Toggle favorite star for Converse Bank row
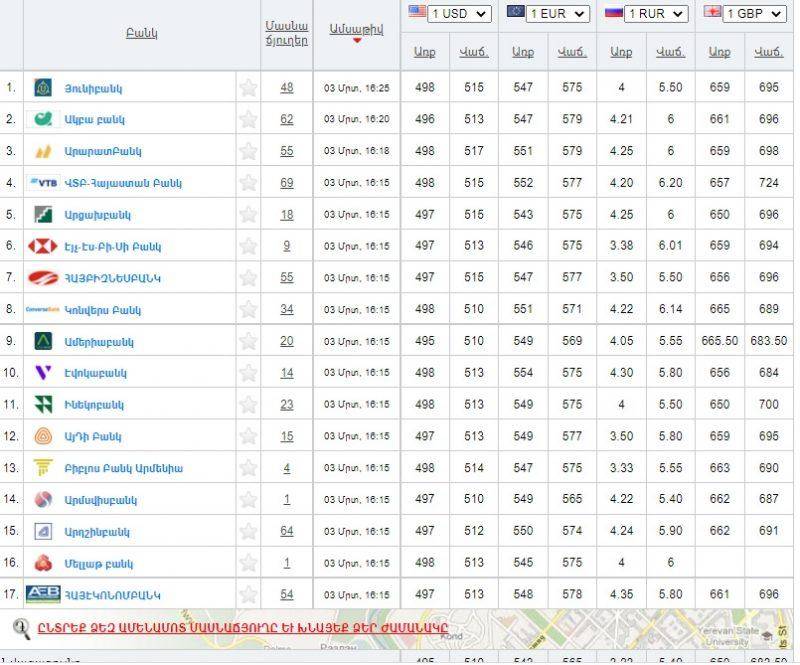800x665 pixels. tap(248, 310)
